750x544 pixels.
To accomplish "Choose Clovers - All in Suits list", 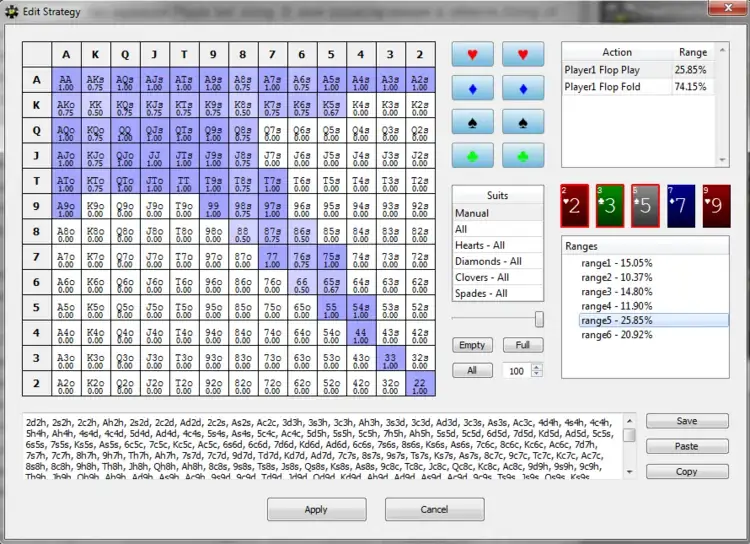I will point(497,277).
